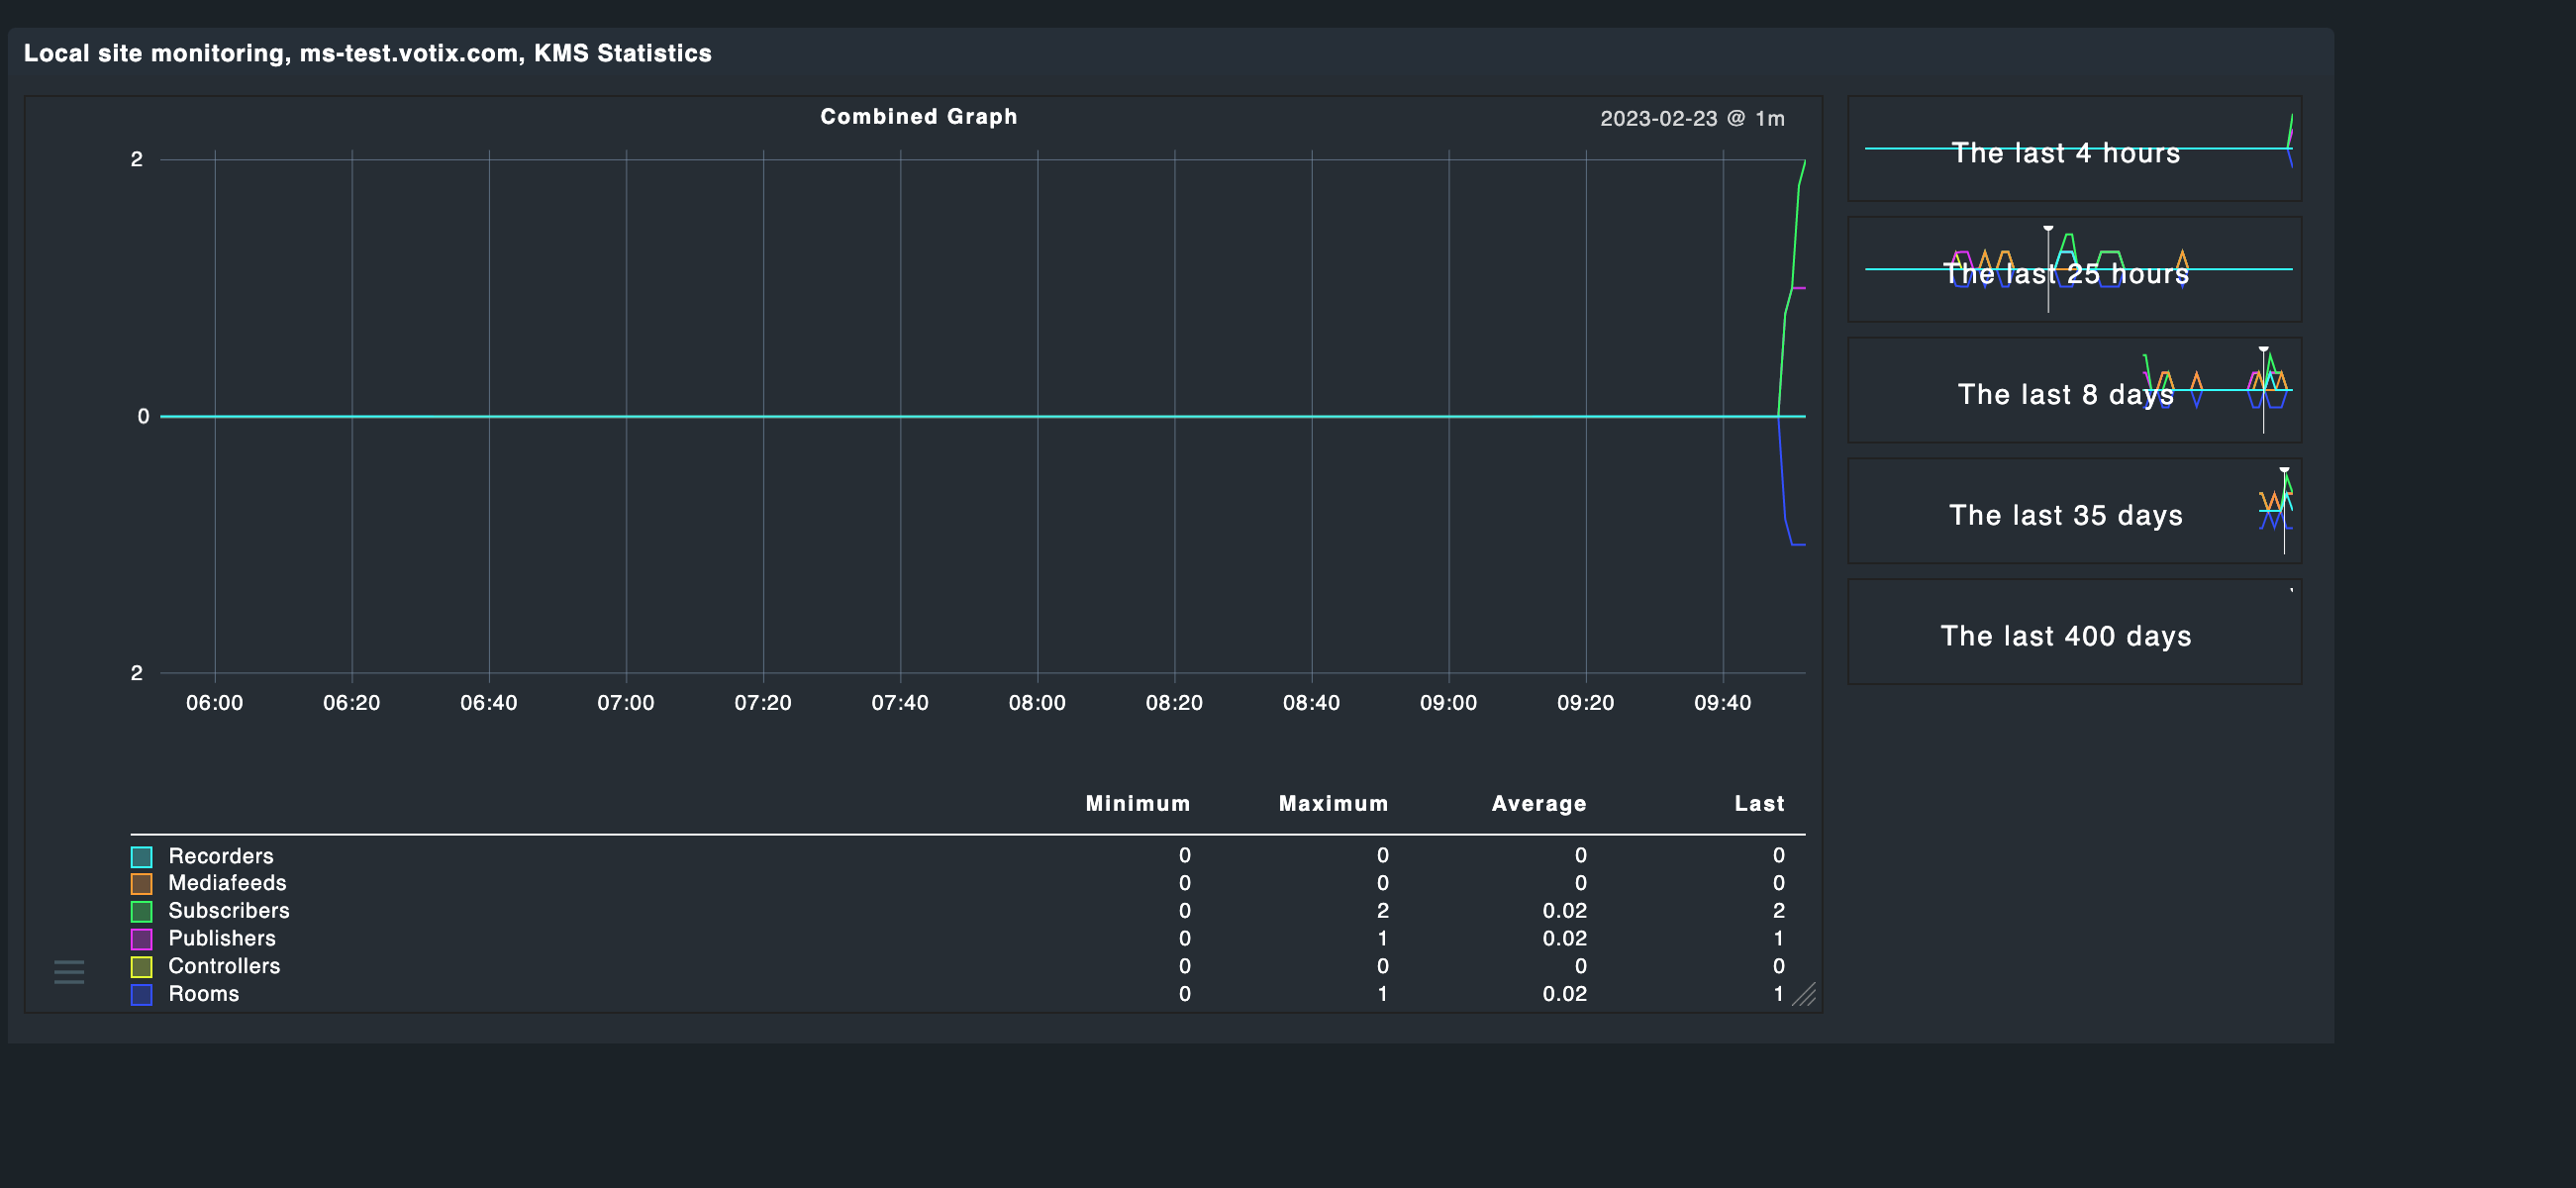
Task: Toggle the Rooms series label
Action: [x=204, y=994]
